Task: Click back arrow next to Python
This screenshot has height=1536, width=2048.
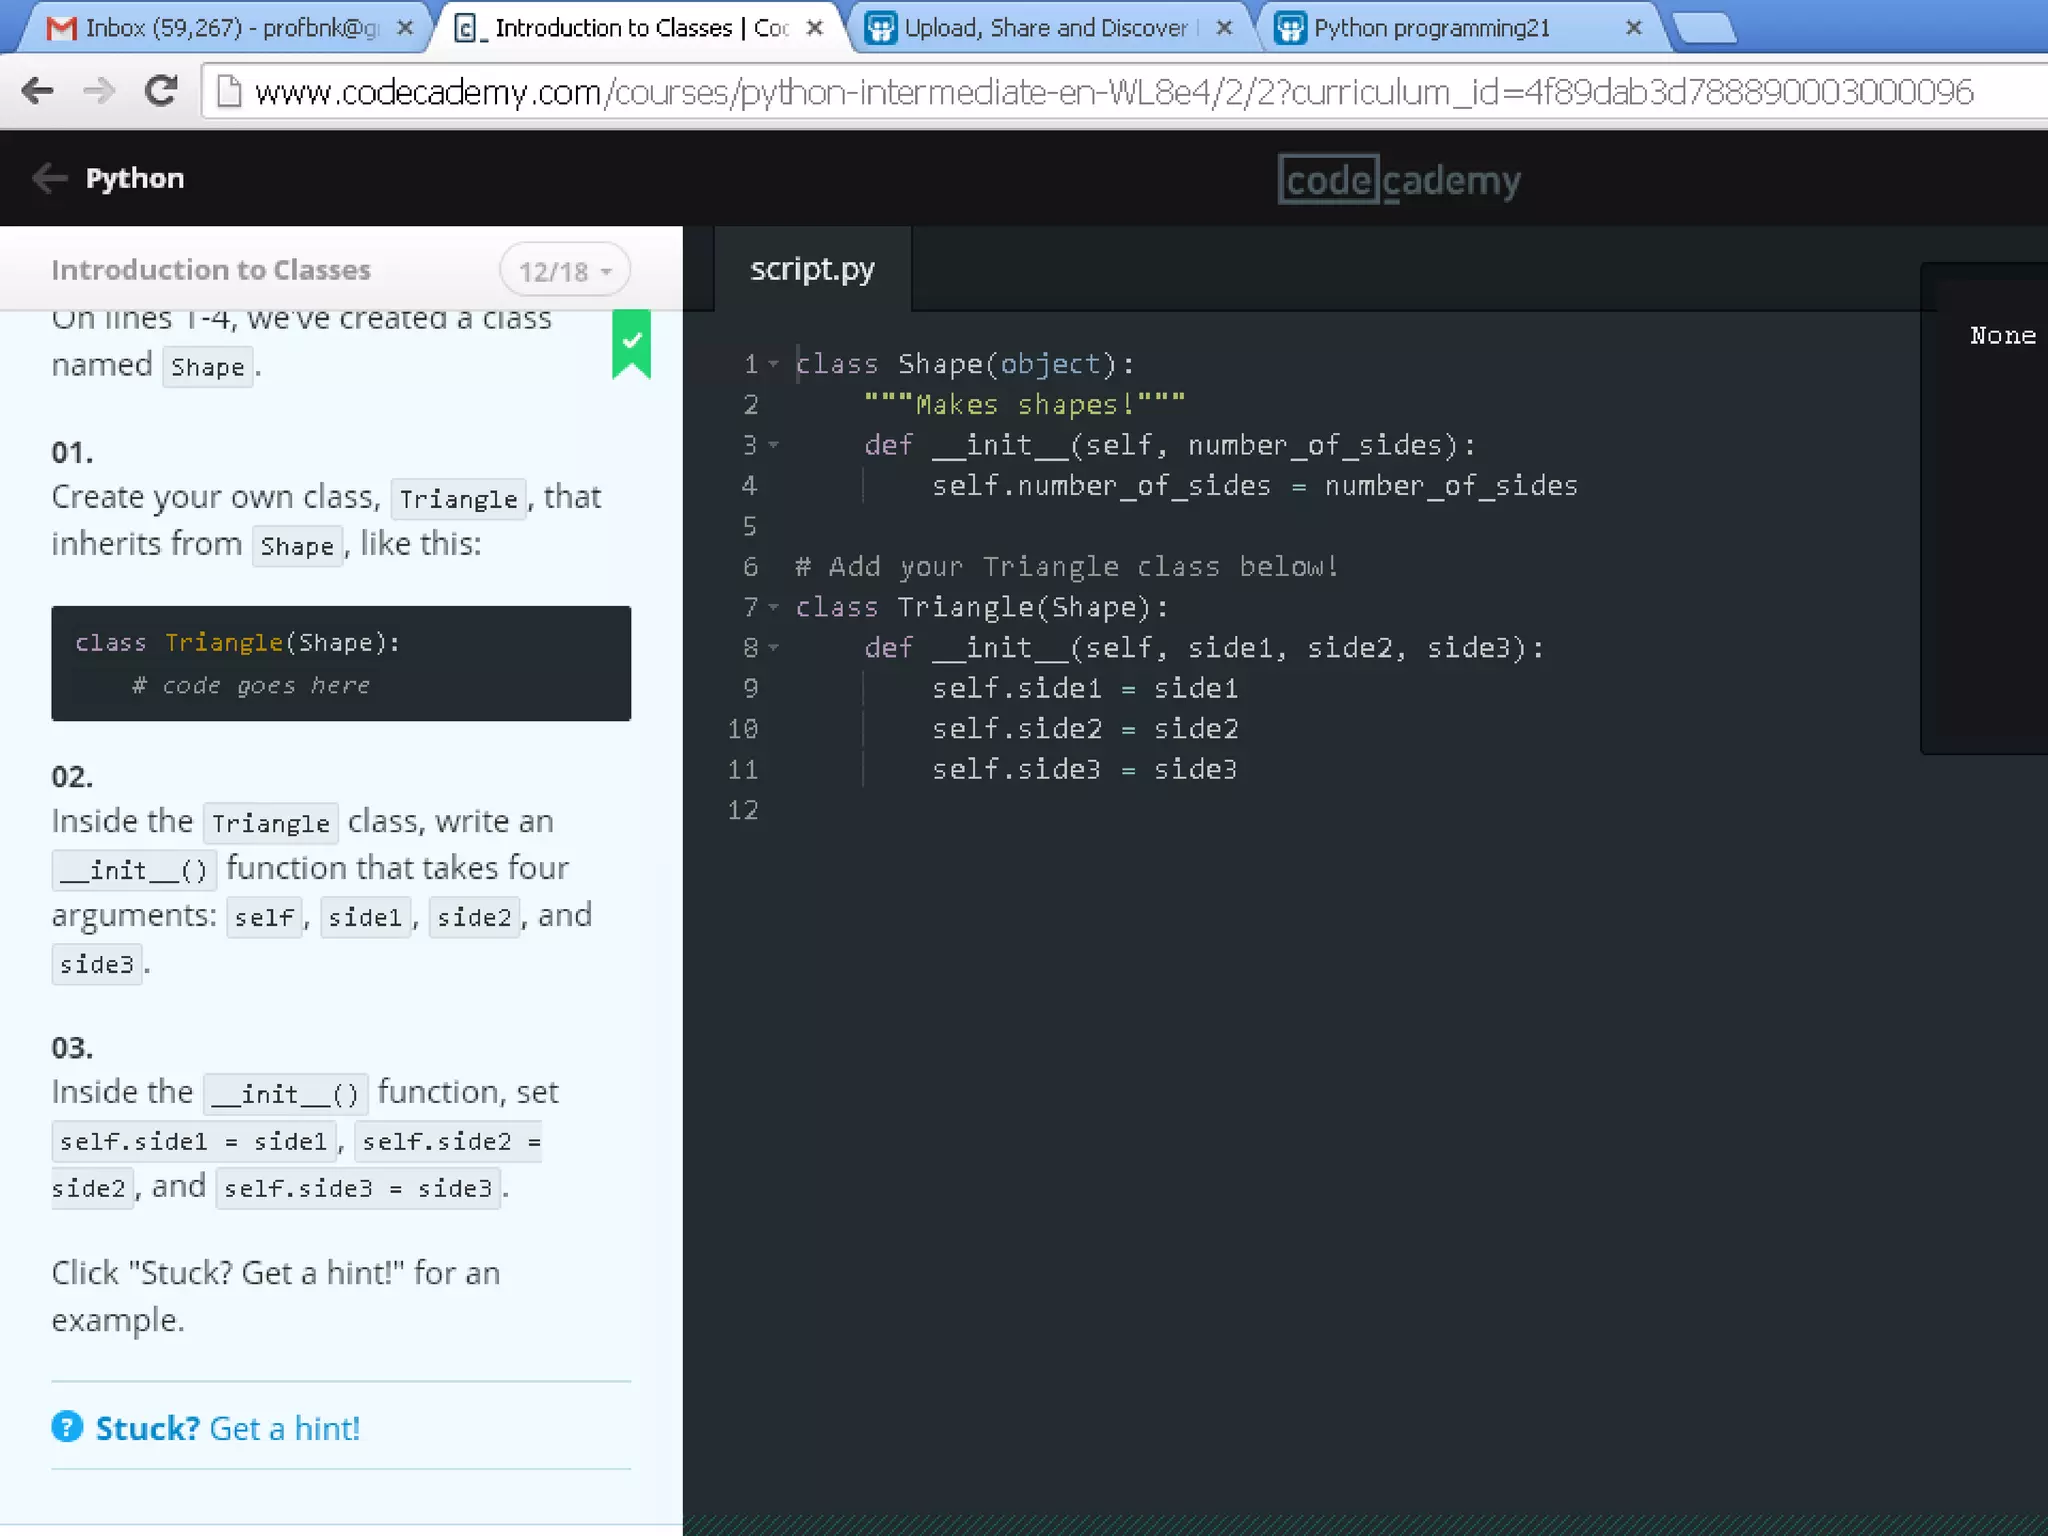Action: click(49, 178)
